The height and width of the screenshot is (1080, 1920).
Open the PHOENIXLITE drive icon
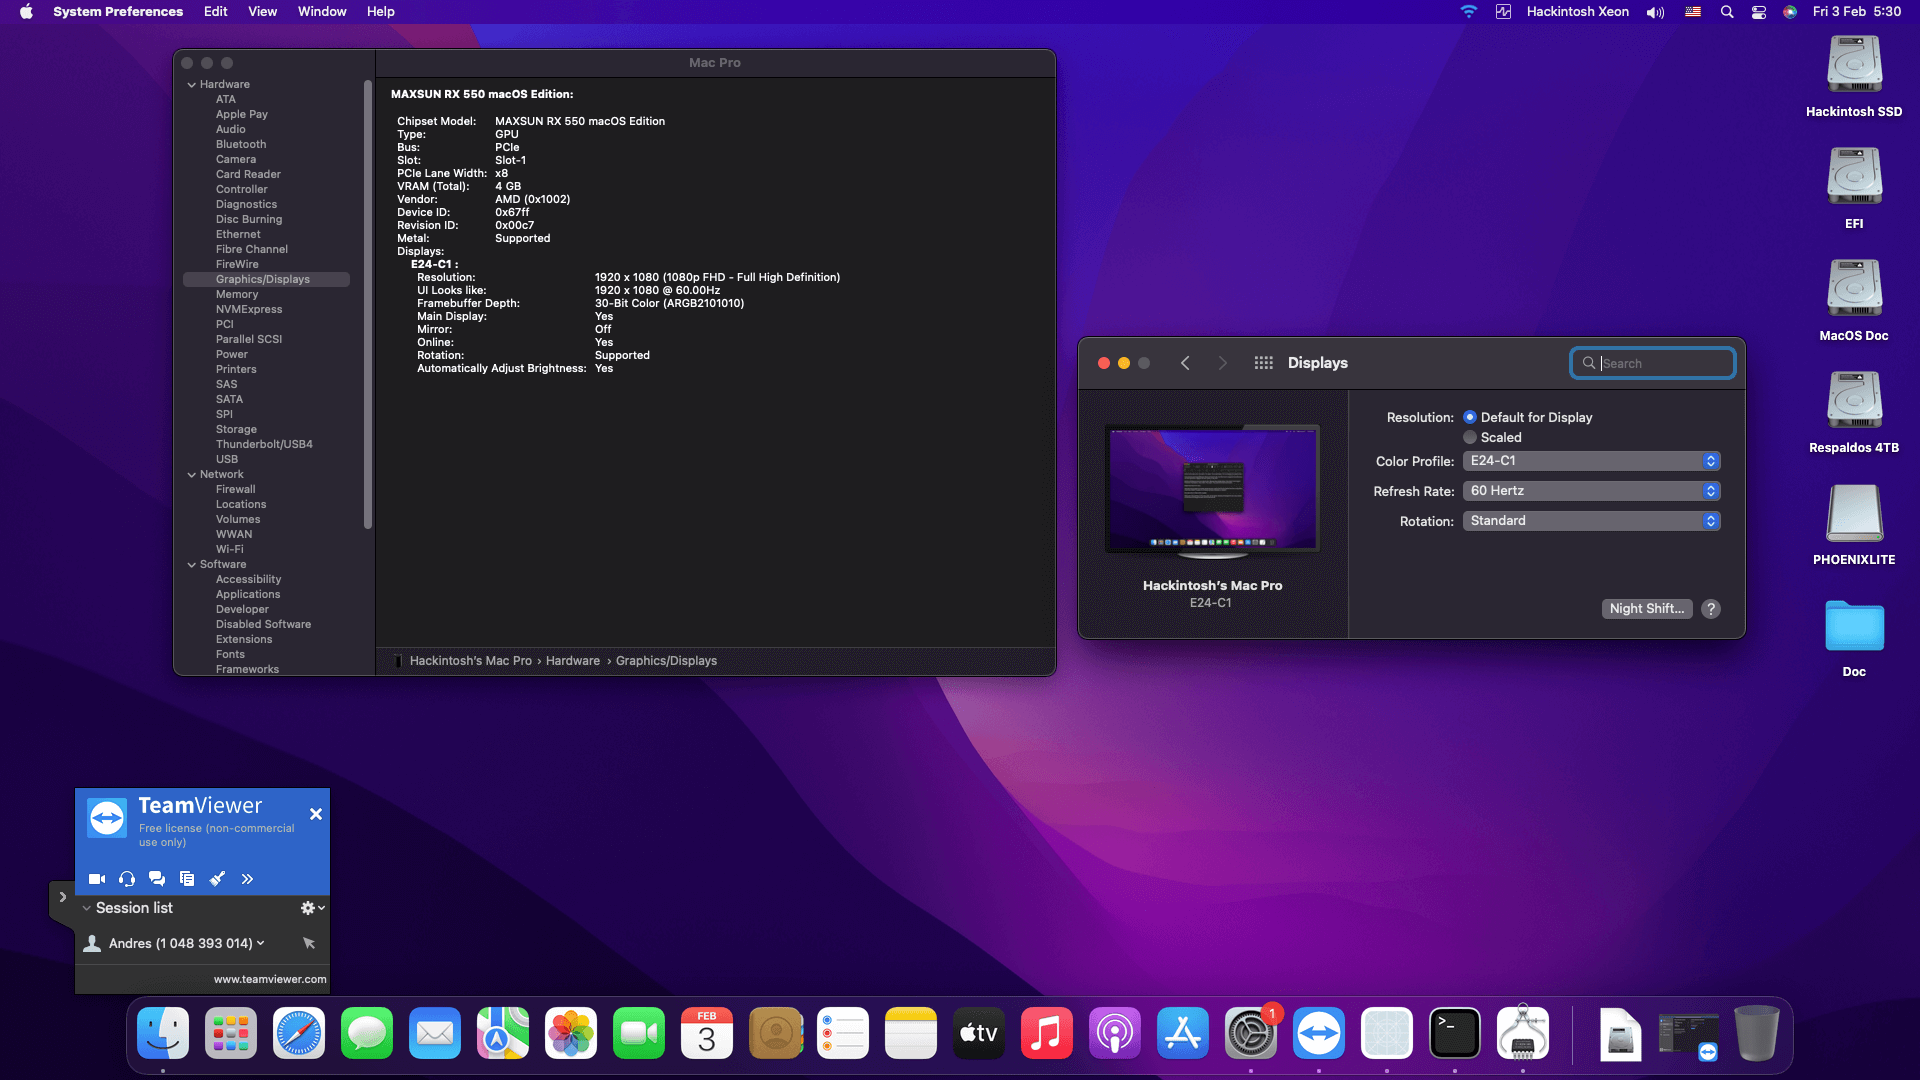click(x=1854, y=514)
